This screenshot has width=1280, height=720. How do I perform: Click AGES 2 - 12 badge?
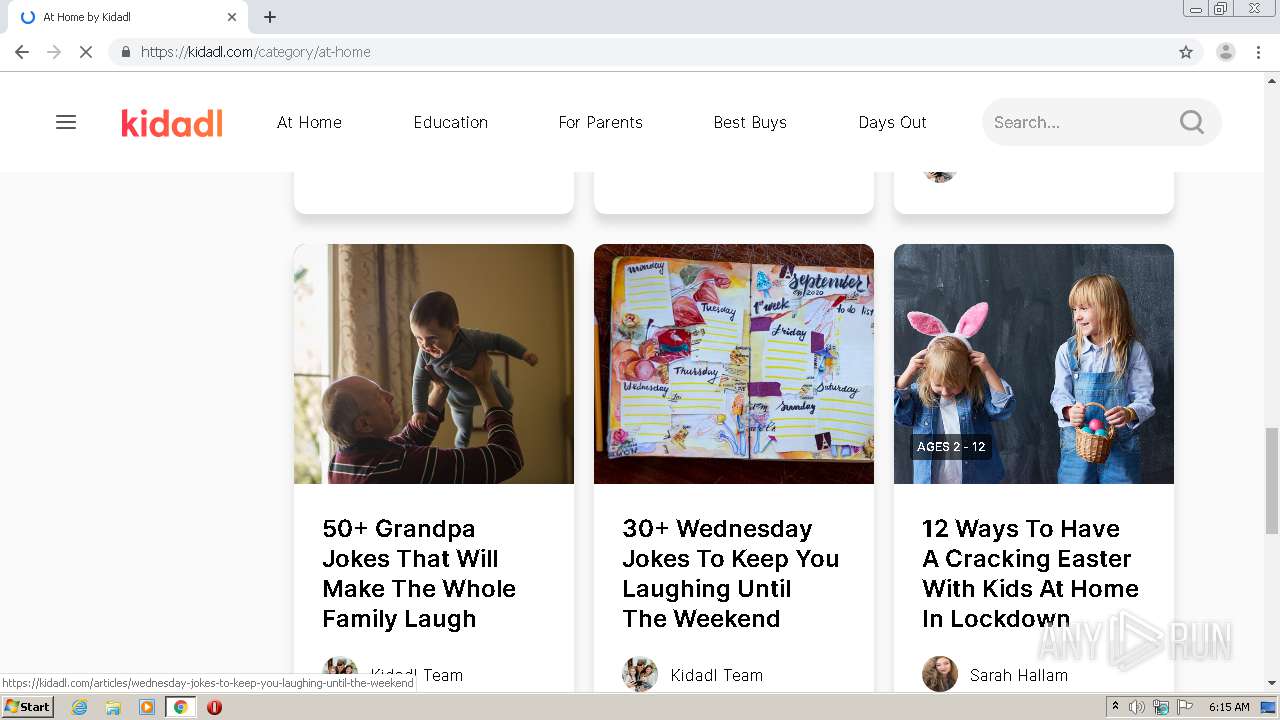click(951, 446)
